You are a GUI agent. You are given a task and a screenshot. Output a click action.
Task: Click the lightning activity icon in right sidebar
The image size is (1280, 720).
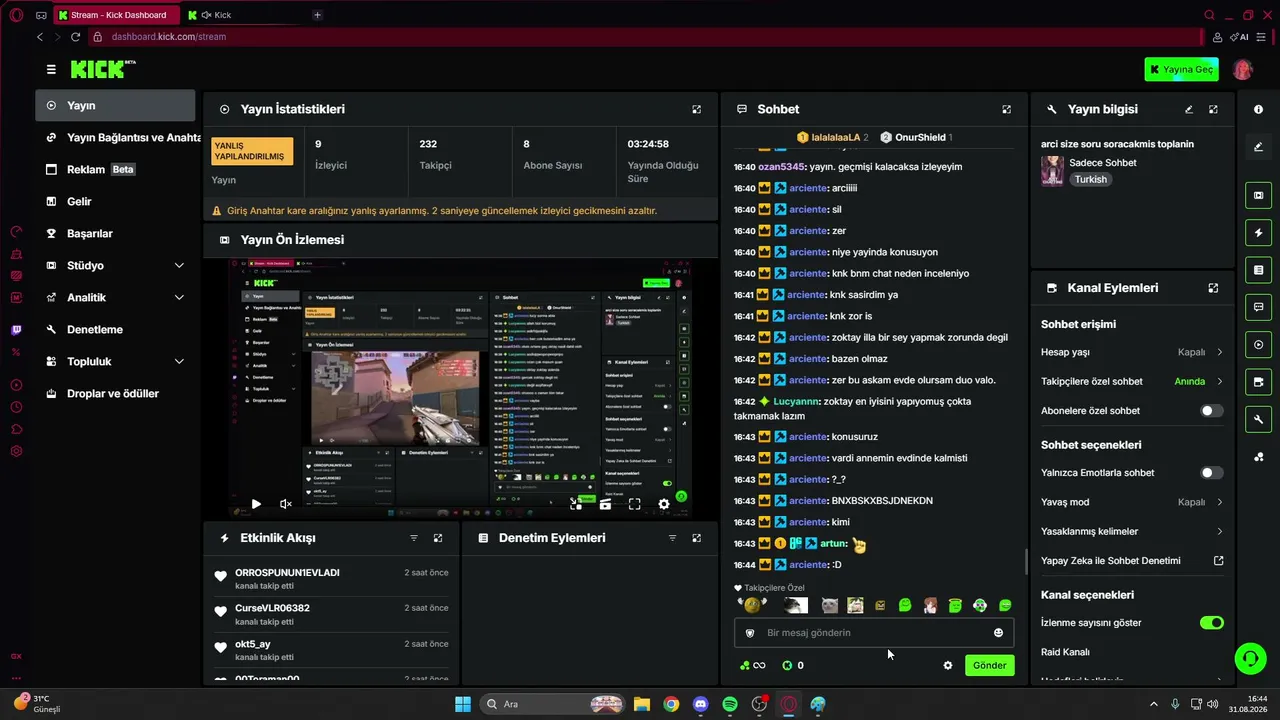point(1258,233)
